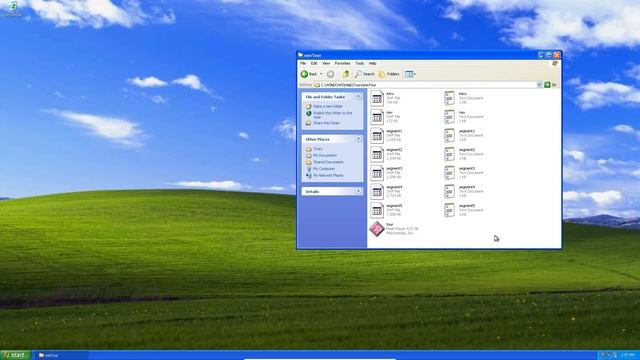This screenshot has width=640, height=360.
Task: Open My Documents from Other Places
Action: pyautogui.click(x=325, y=156)
